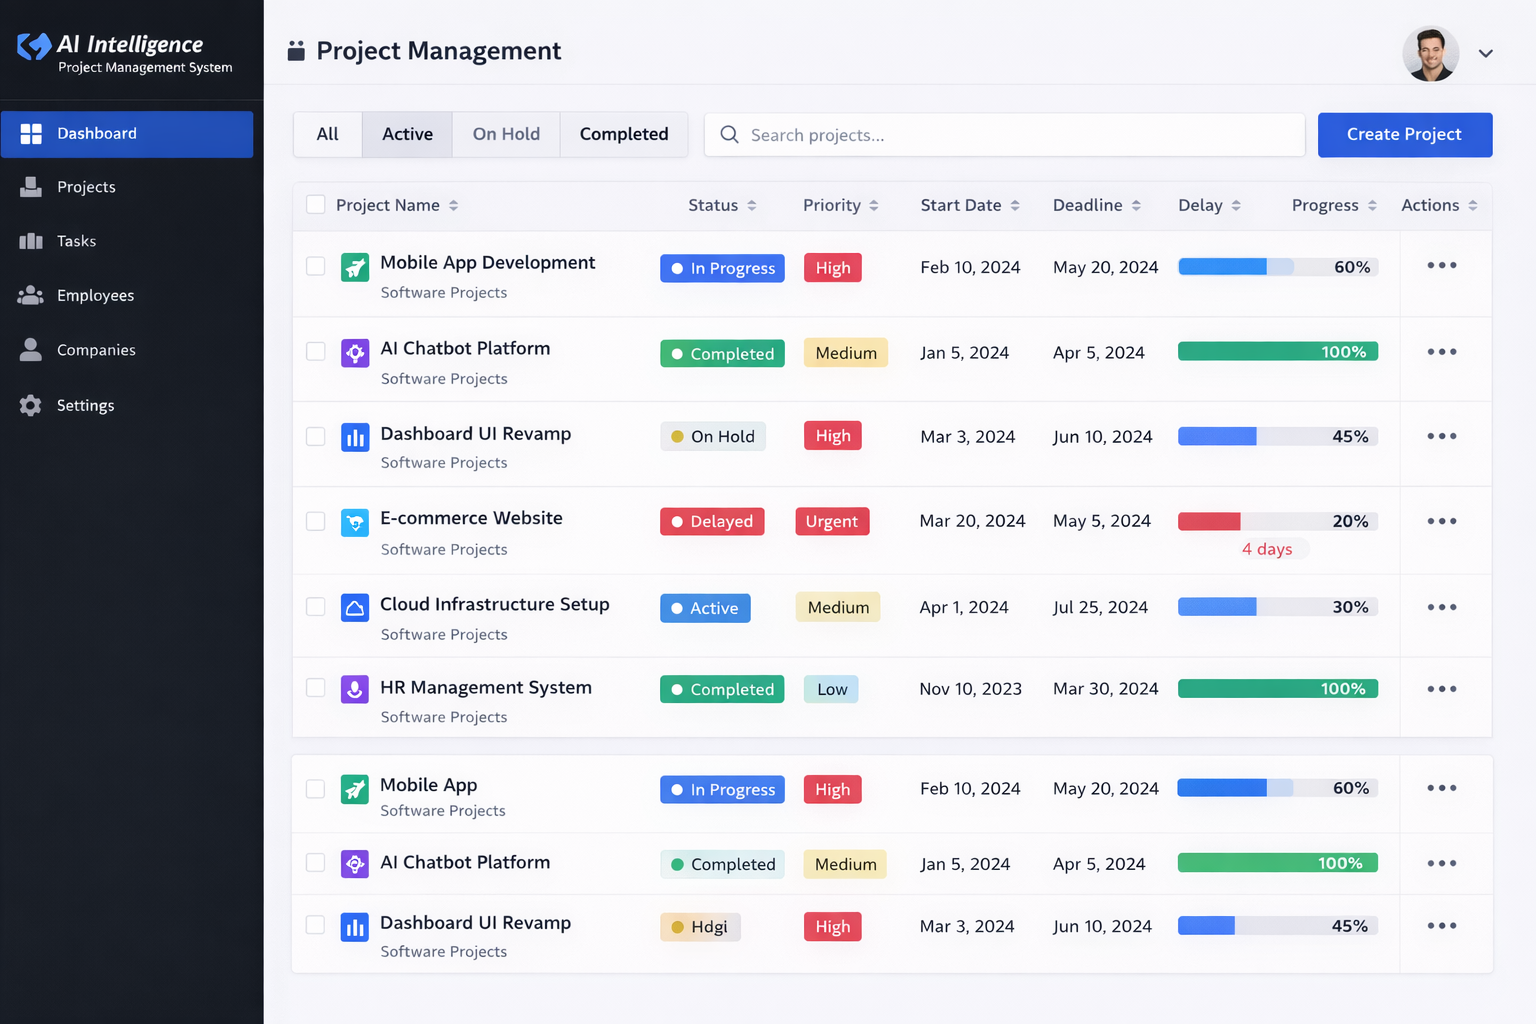Select the E-commerce Website row checkbox
This screenshot has height=1024, width=1536.
(x=315, y=521)
